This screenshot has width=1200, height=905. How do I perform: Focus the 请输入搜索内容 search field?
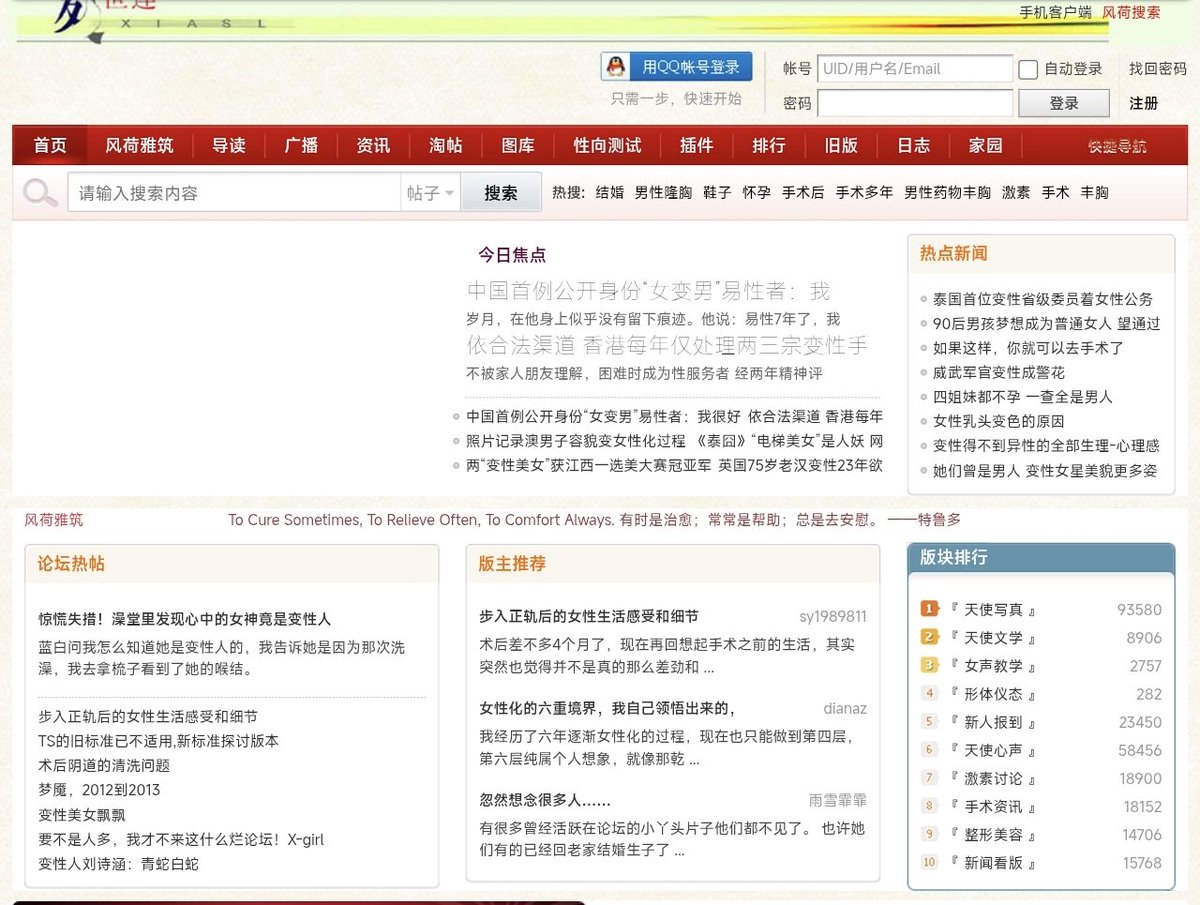(x=235, y=193)
